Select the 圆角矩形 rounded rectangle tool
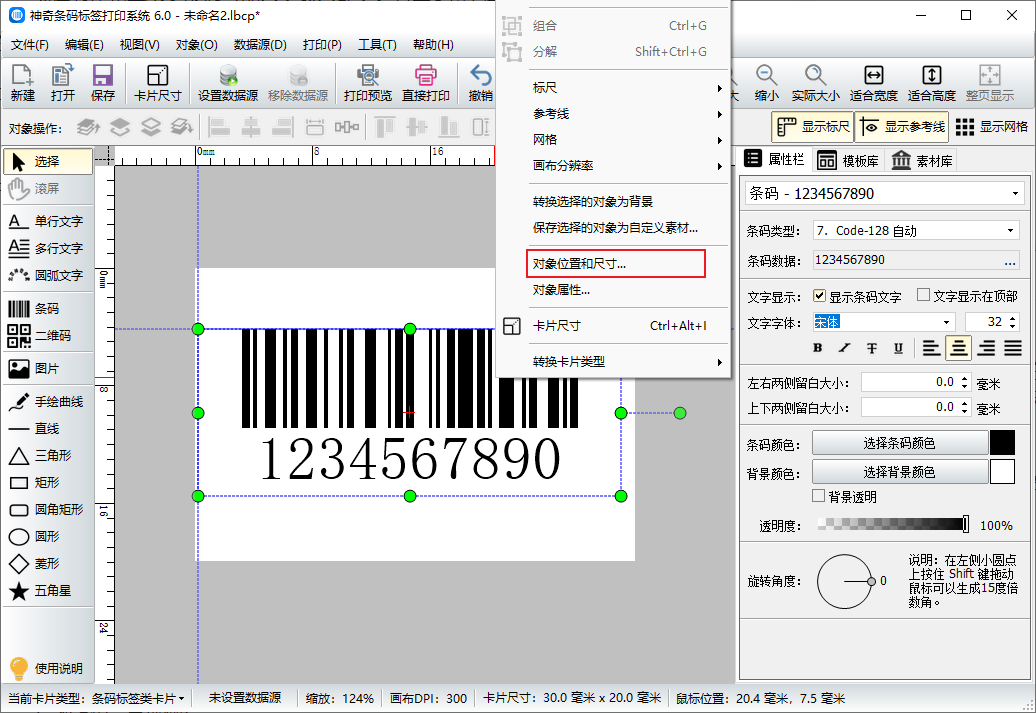This screenshot has width=1036, height=713. (x=48, y=509)
